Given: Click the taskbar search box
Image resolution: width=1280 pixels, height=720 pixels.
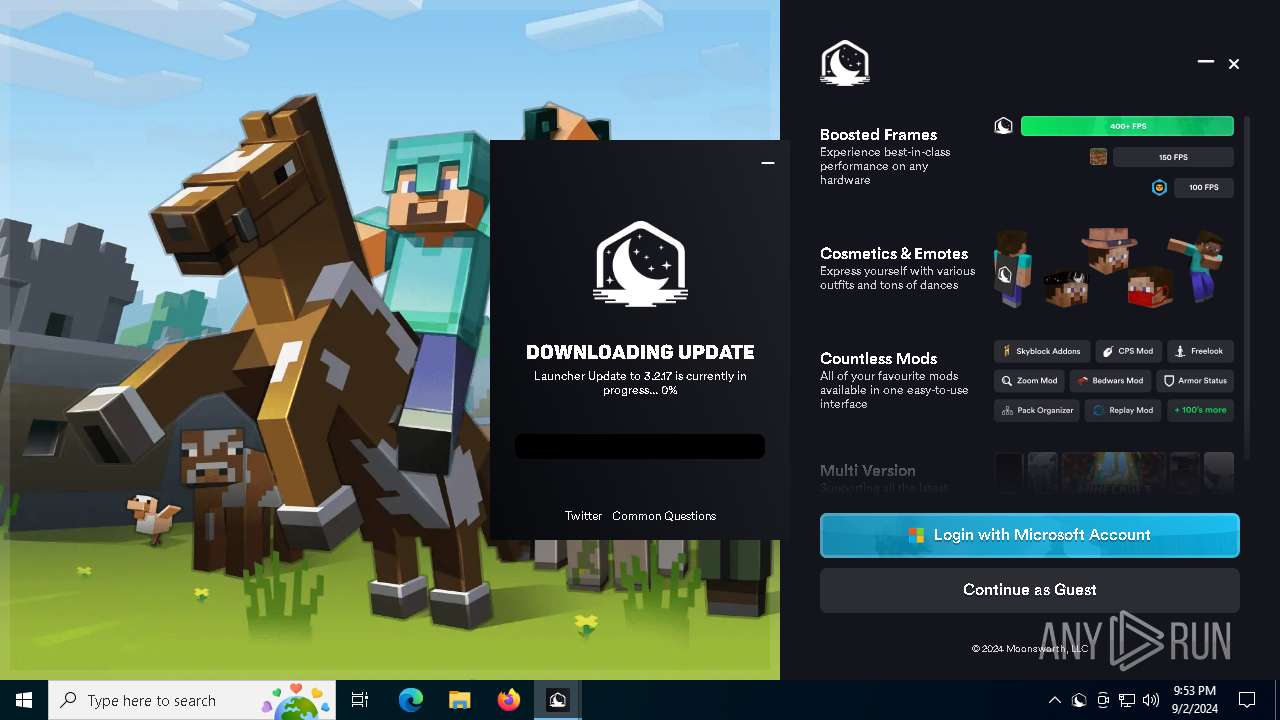Looking at the screenshot, I should tap(194, 700).
